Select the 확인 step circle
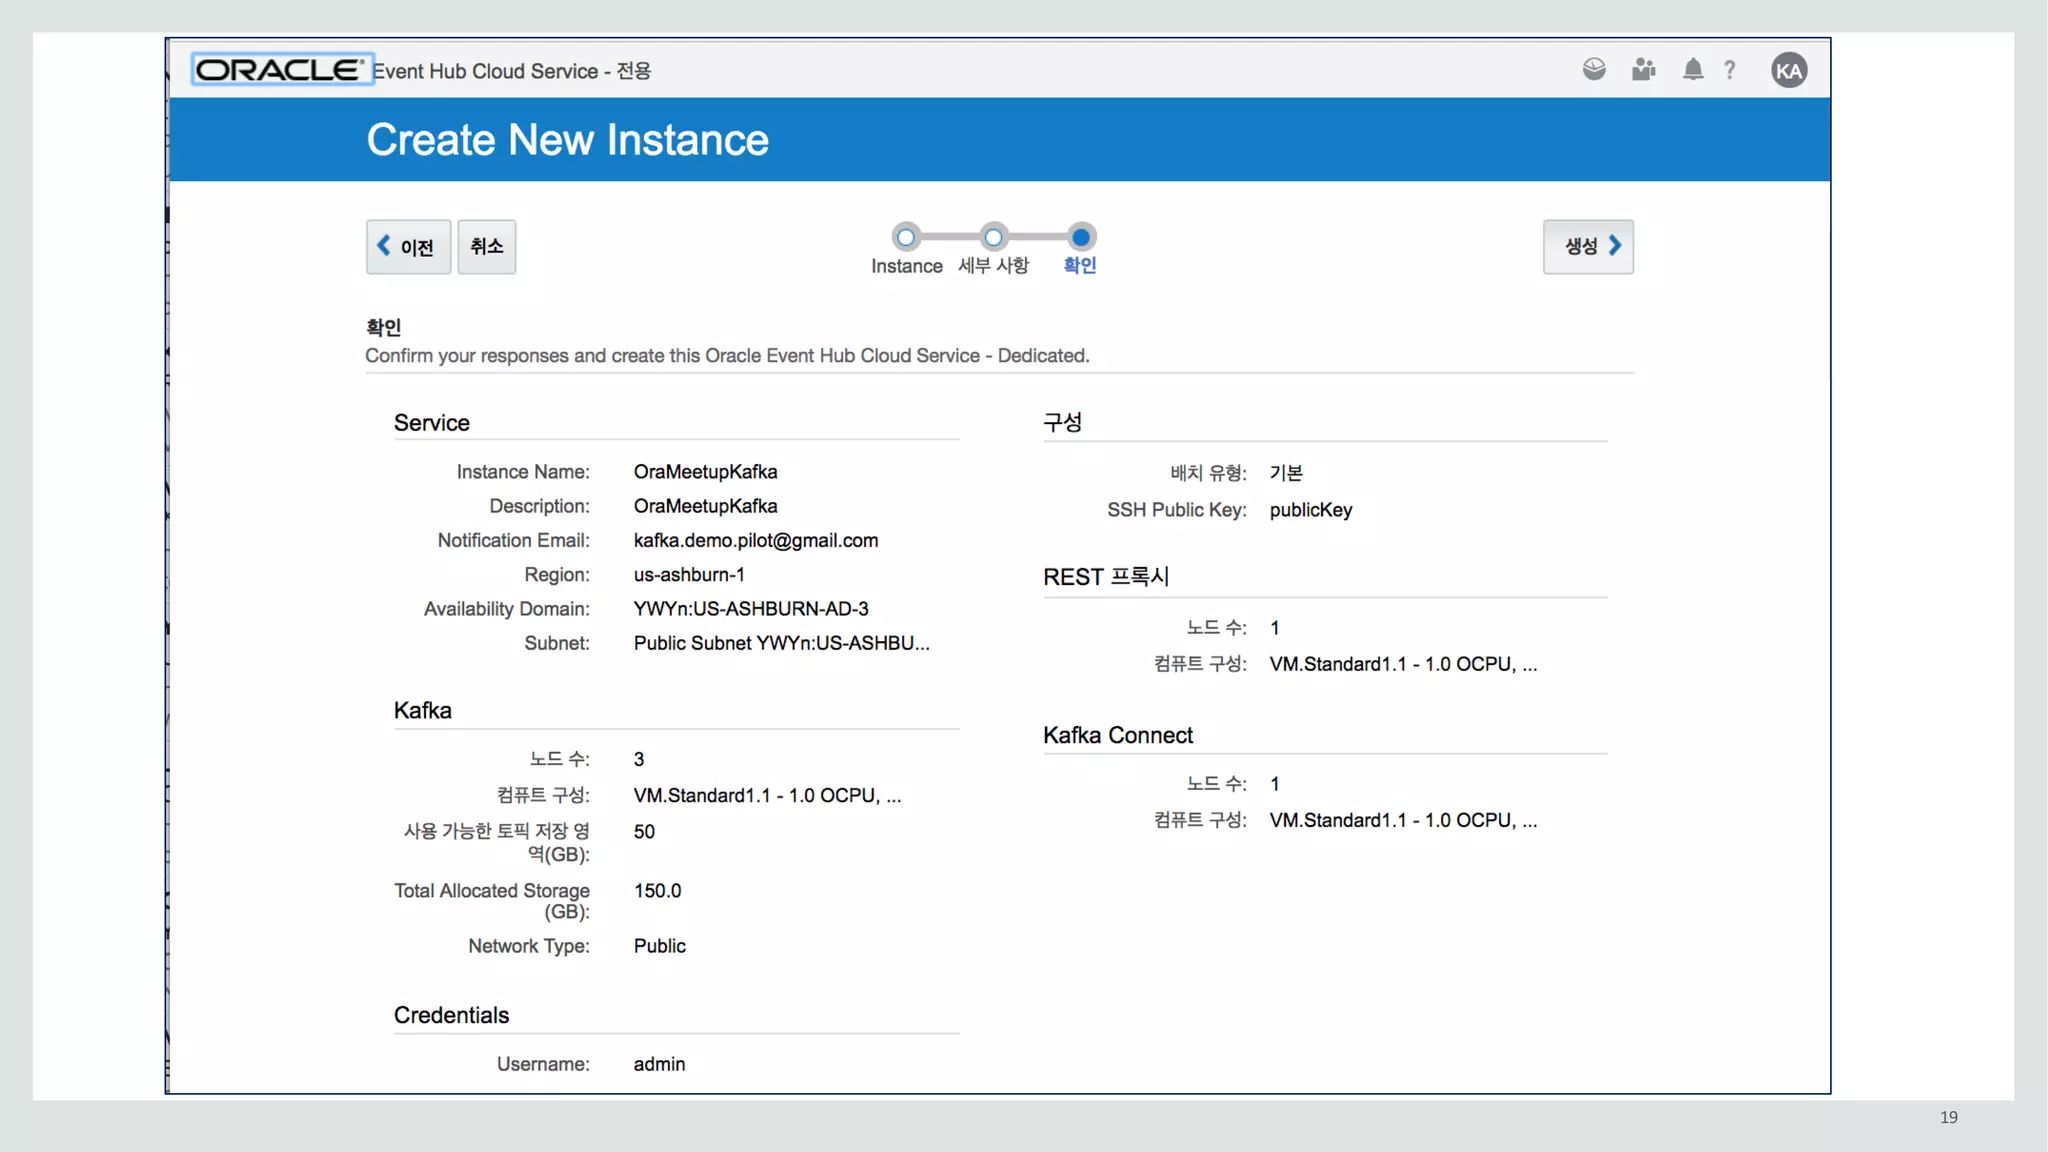The image size is (2048, 1152). [x=1080, y=237]
